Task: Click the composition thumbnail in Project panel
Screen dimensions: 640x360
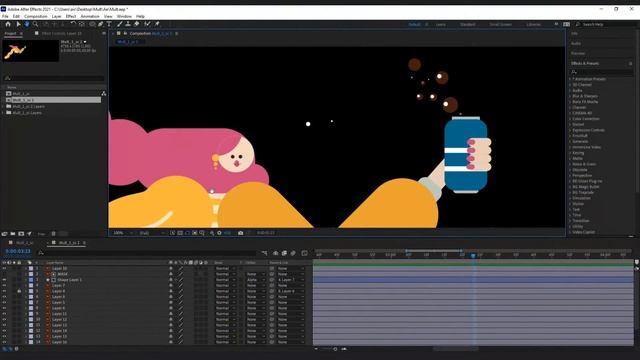Action: point(31,51)
